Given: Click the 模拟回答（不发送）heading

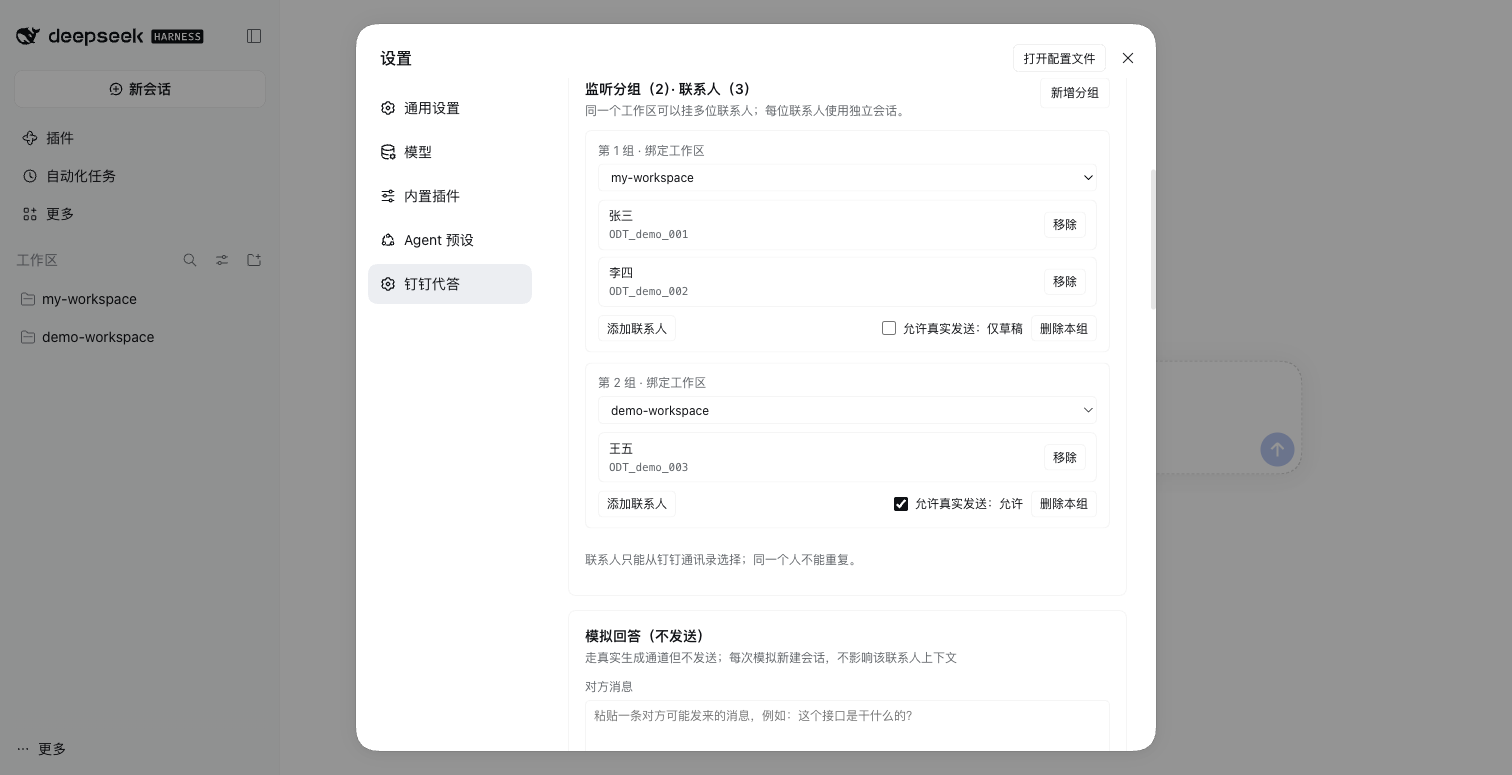Looking at the screenshot, I should tap(645, 636).
